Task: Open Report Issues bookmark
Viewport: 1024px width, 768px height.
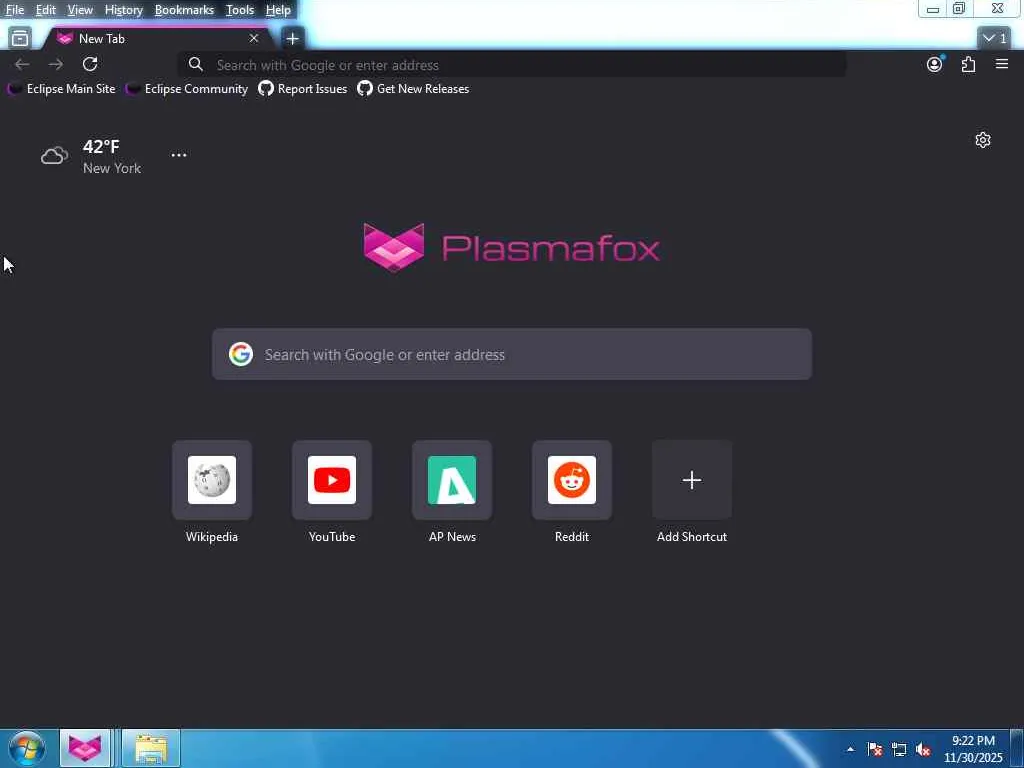Action: (303, 89)
